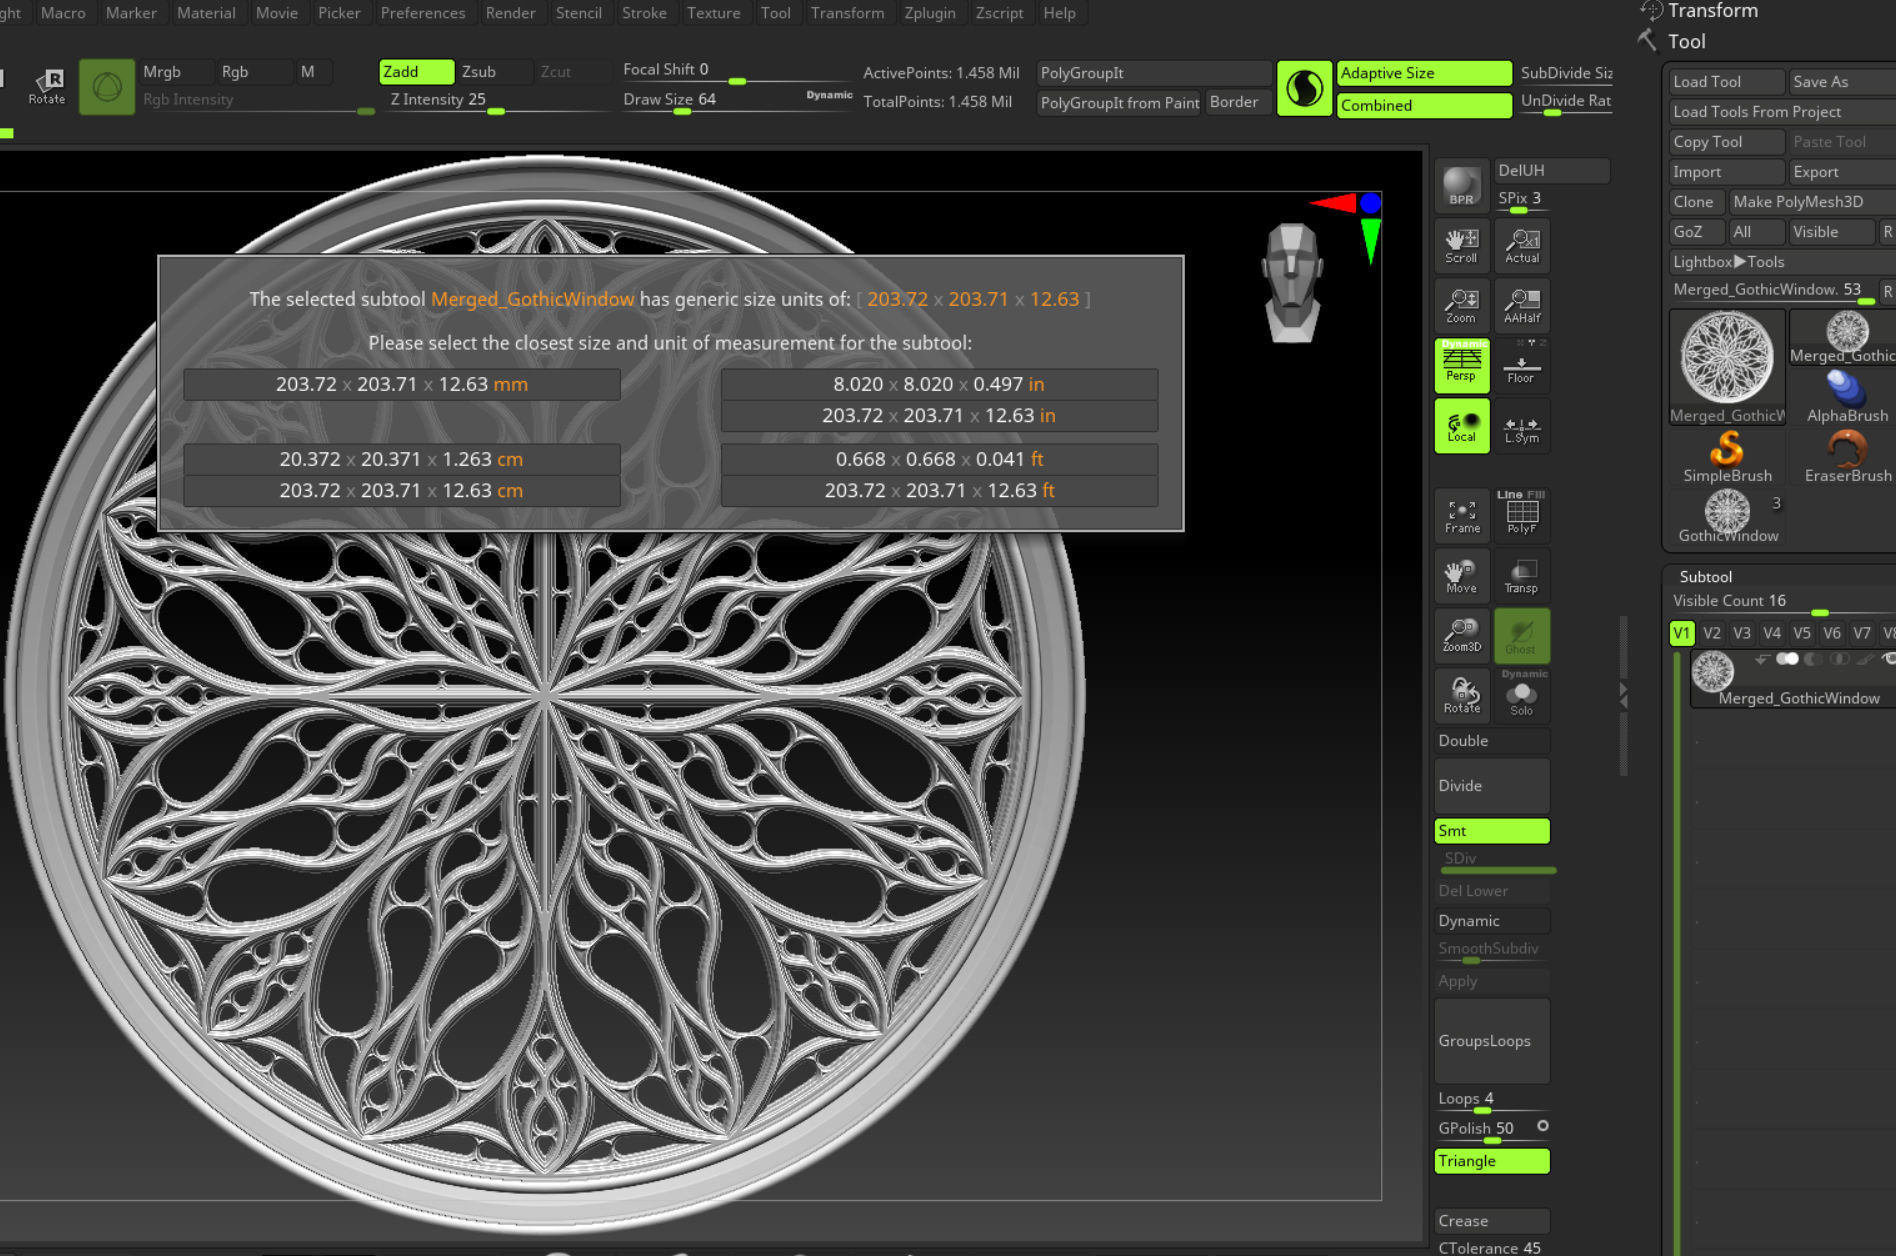Select the Scroll canvas tool
1896x1256 pixels.
(1461, 245)
